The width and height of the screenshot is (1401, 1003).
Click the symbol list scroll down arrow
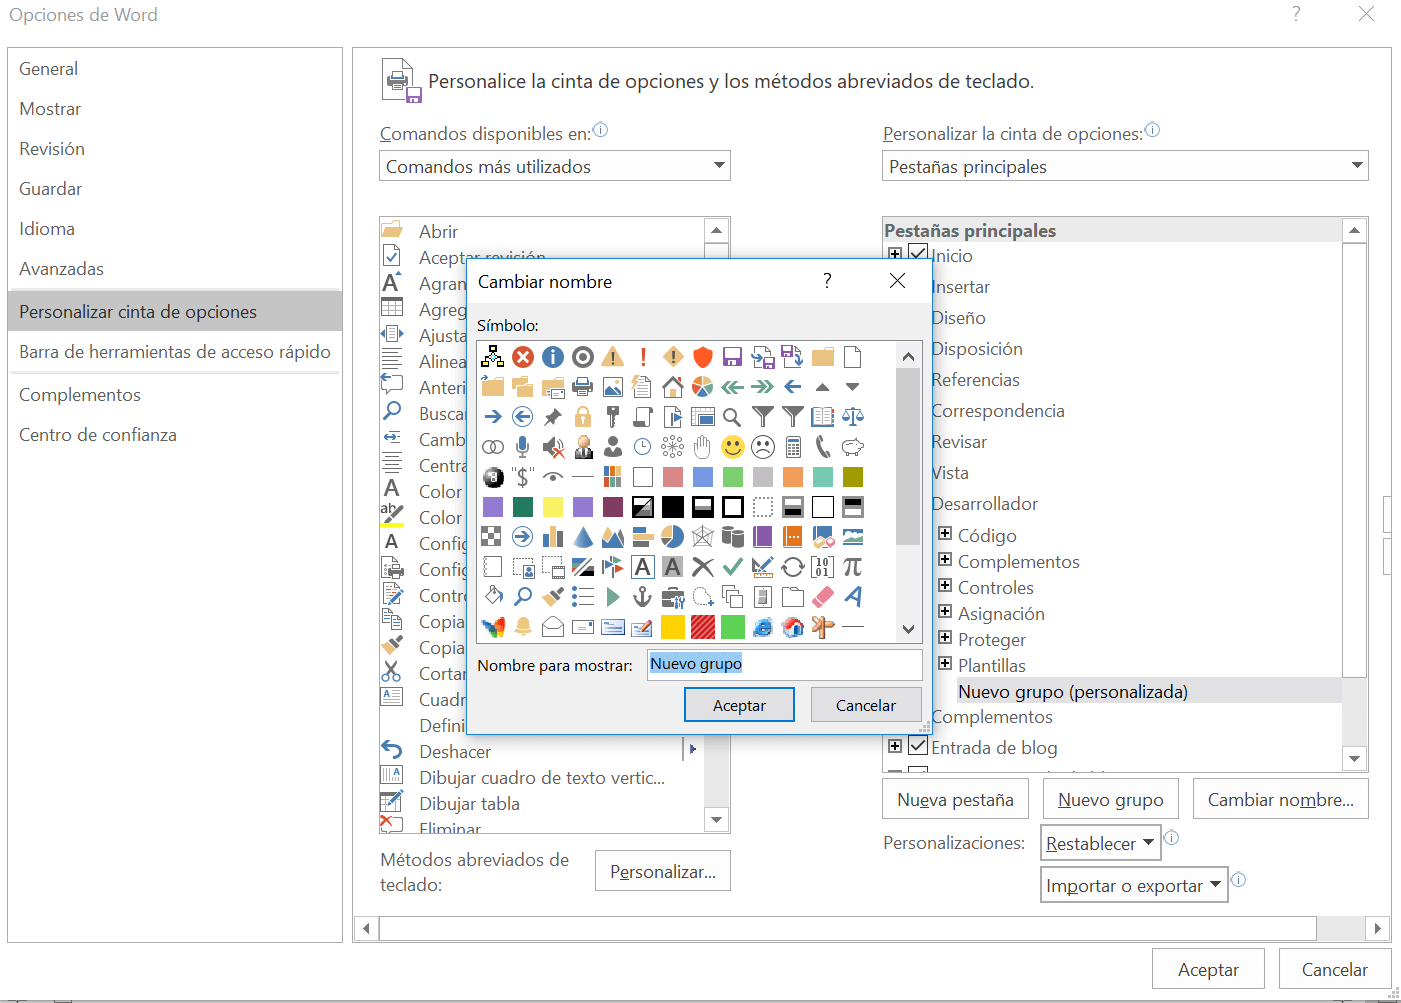(908, 629)
